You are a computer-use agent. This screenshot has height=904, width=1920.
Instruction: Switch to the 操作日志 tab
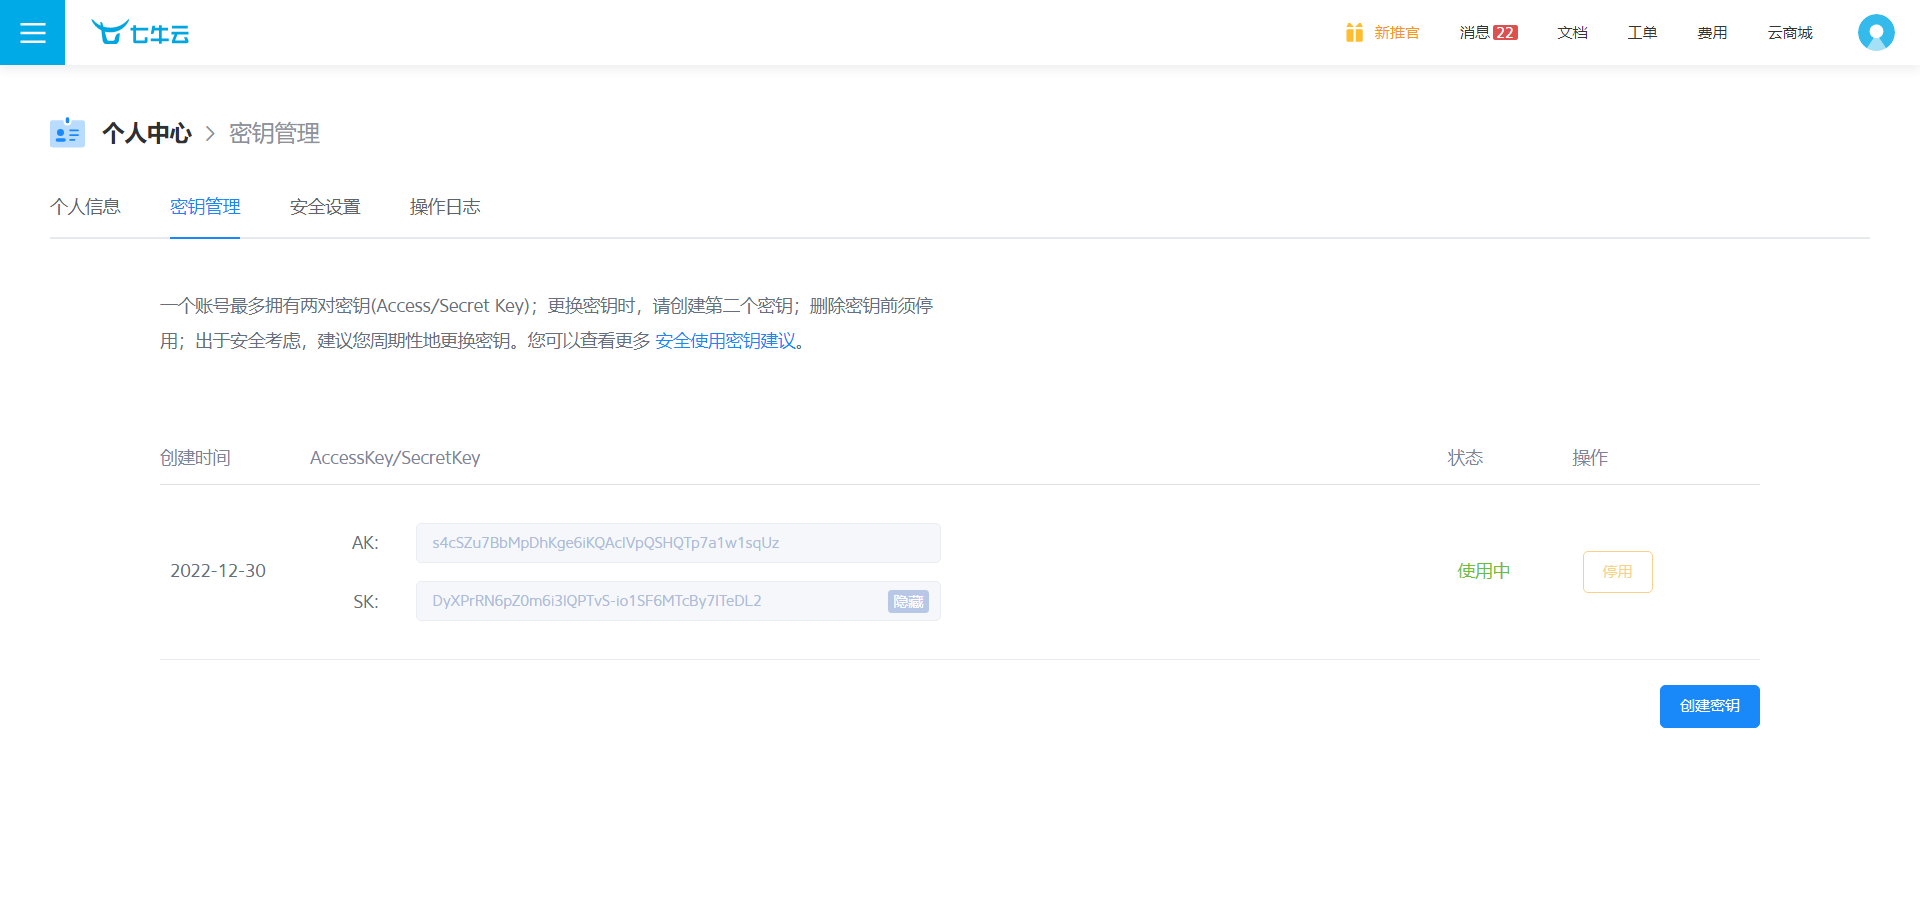click(445, 207)
